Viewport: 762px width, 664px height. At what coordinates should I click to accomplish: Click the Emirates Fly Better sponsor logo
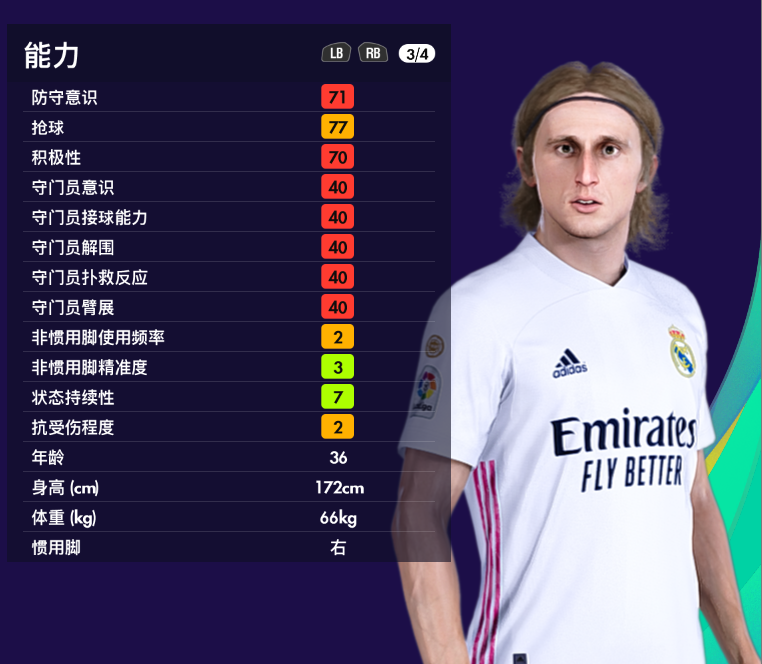point(624,449)
